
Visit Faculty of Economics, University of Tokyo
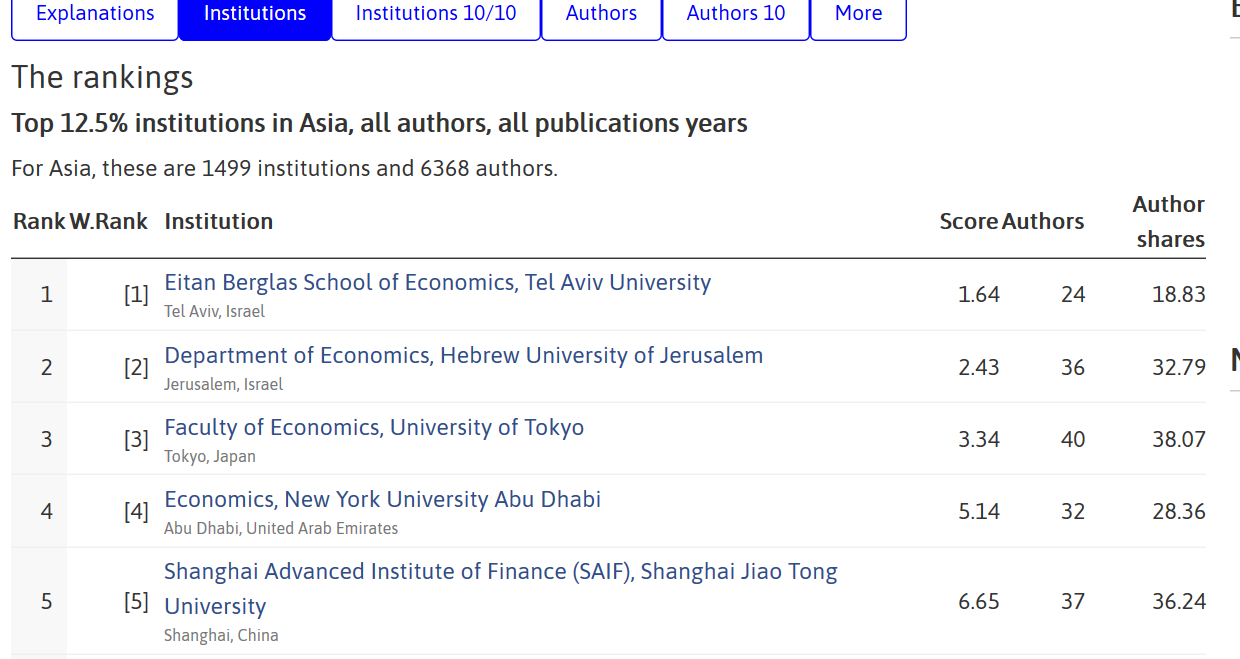tap(374, 427)
